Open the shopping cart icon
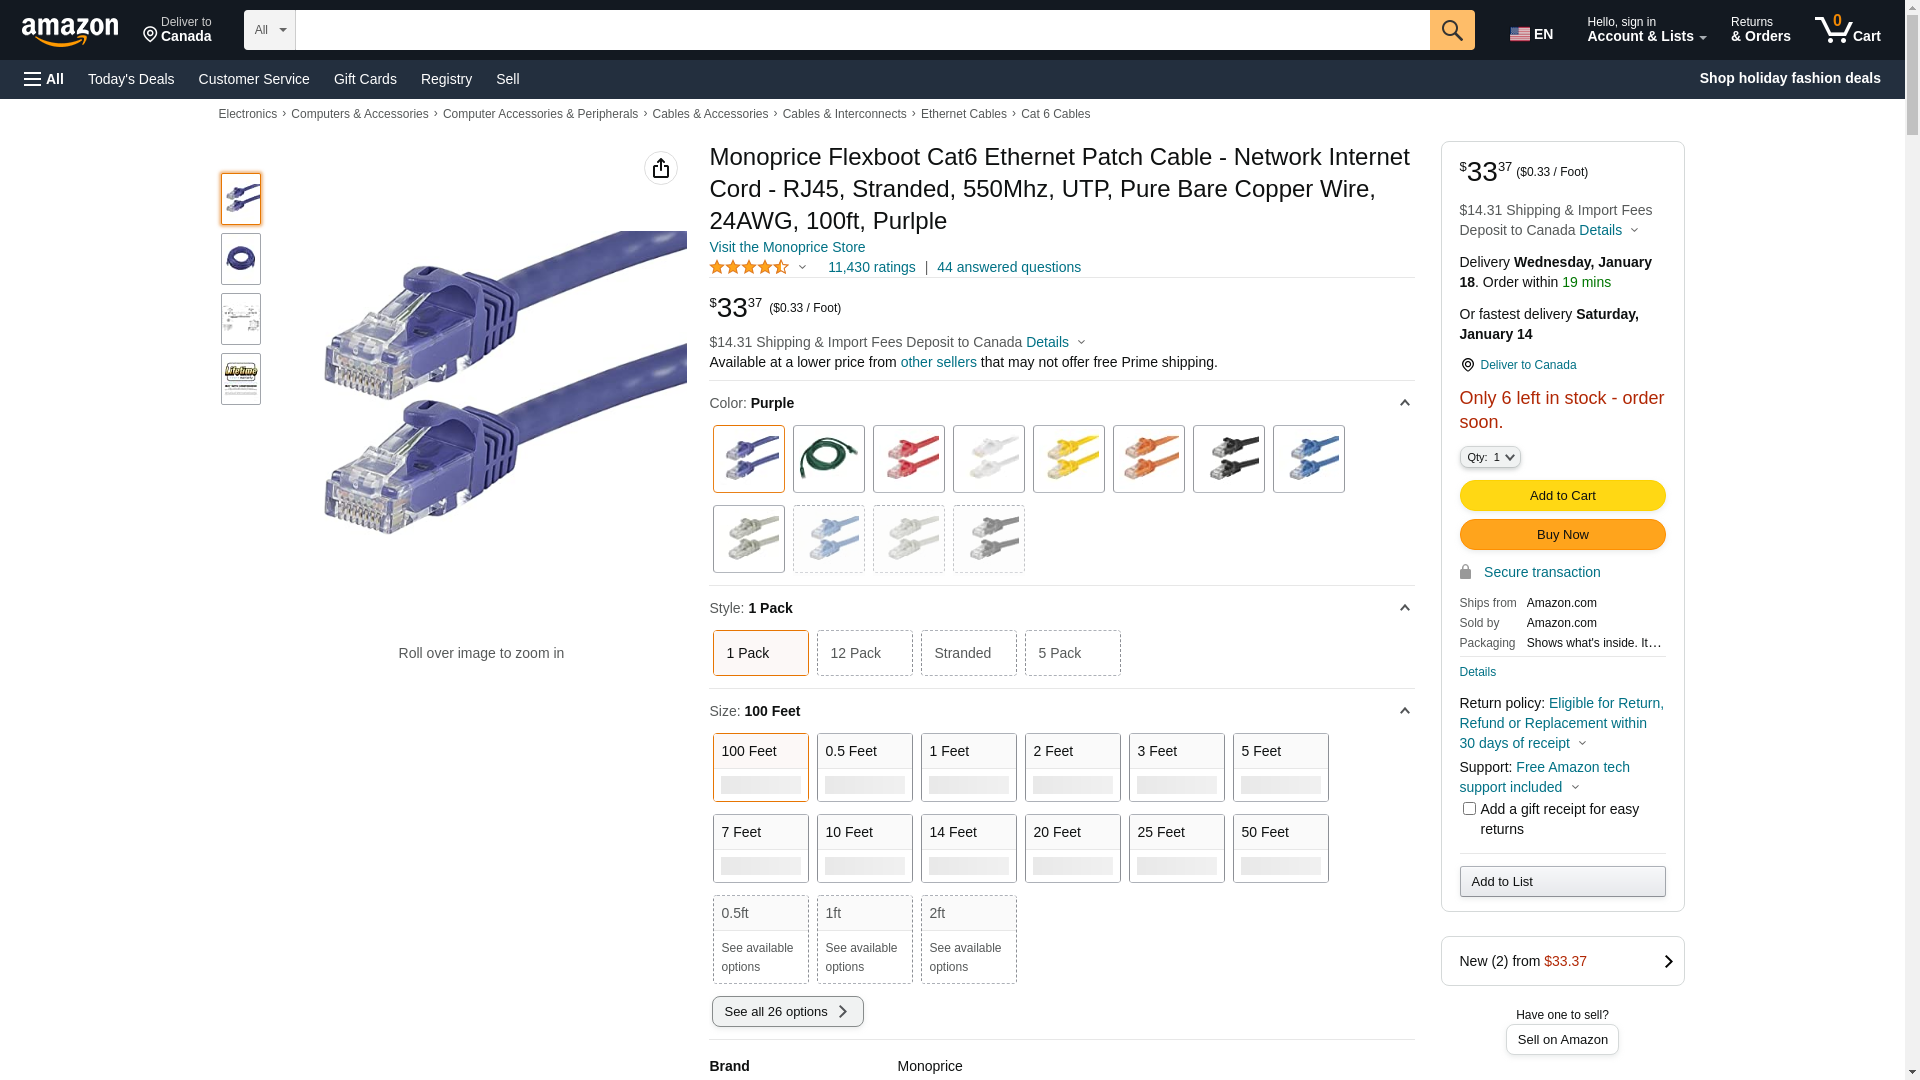The image size is (1920, 1080). 1846,30
